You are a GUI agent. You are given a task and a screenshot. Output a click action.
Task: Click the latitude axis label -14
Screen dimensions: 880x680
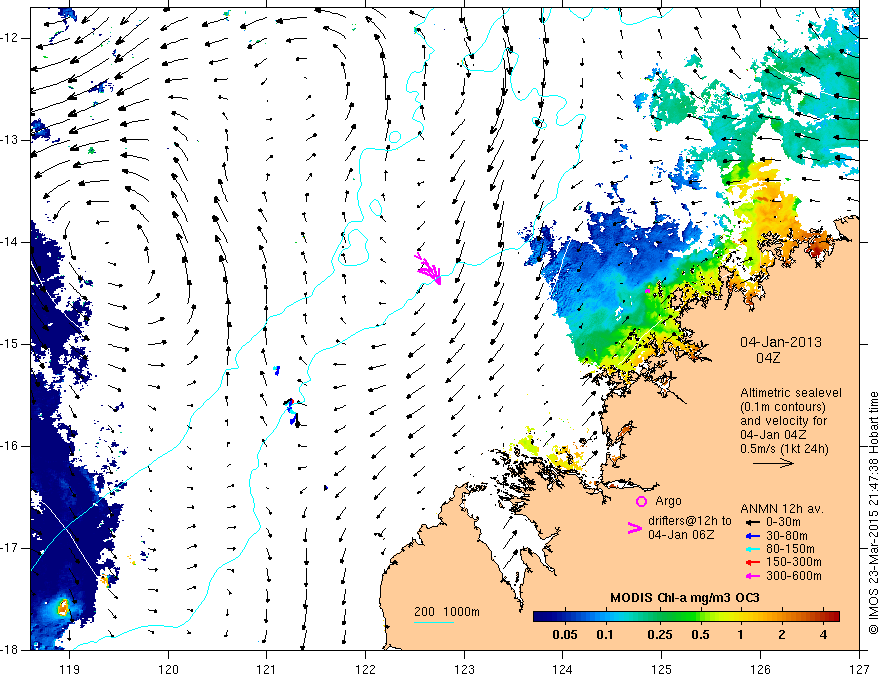click(10, 242)
